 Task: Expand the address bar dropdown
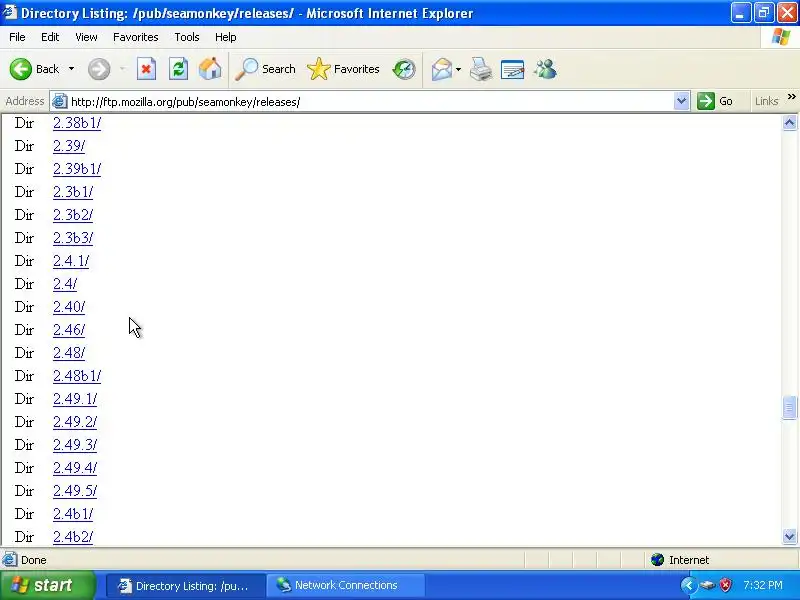tap(681, 101)
